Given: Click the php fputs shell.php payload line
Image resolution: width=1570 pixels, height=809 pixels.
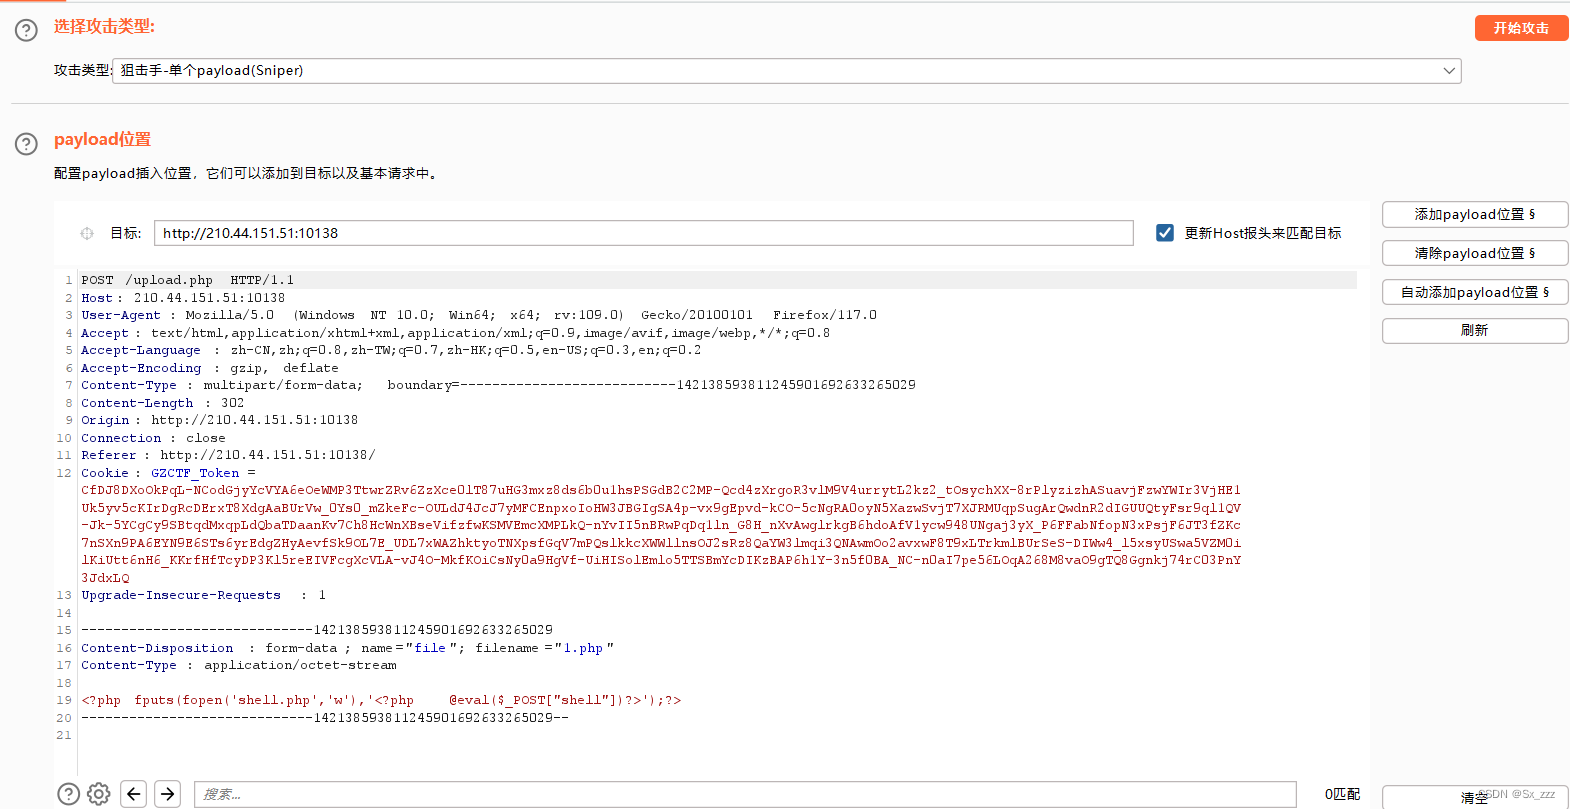Looking at the screenshot, I should coord(381,700).
